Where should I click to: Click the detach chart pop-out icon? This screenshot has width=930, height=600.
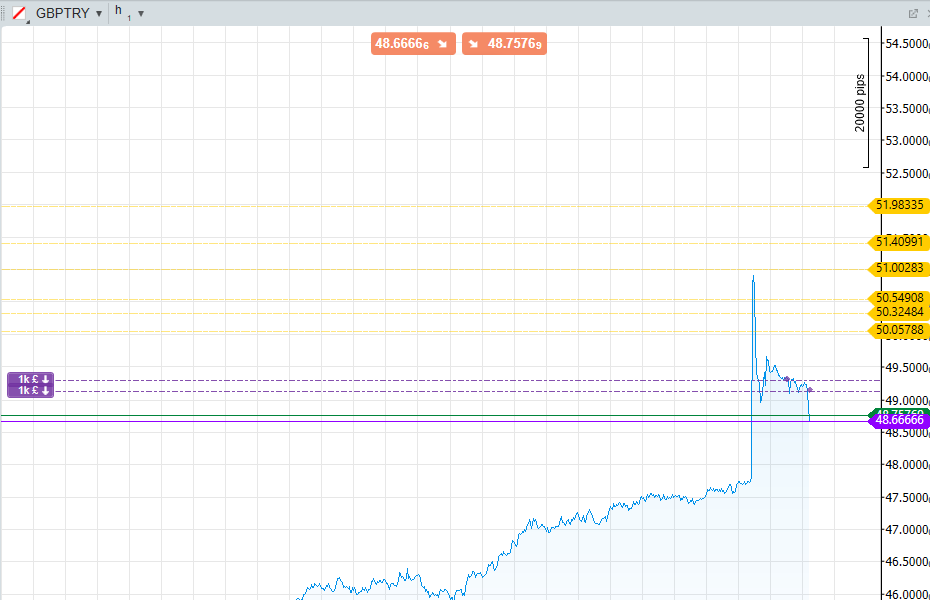click(x=912, y=14)
